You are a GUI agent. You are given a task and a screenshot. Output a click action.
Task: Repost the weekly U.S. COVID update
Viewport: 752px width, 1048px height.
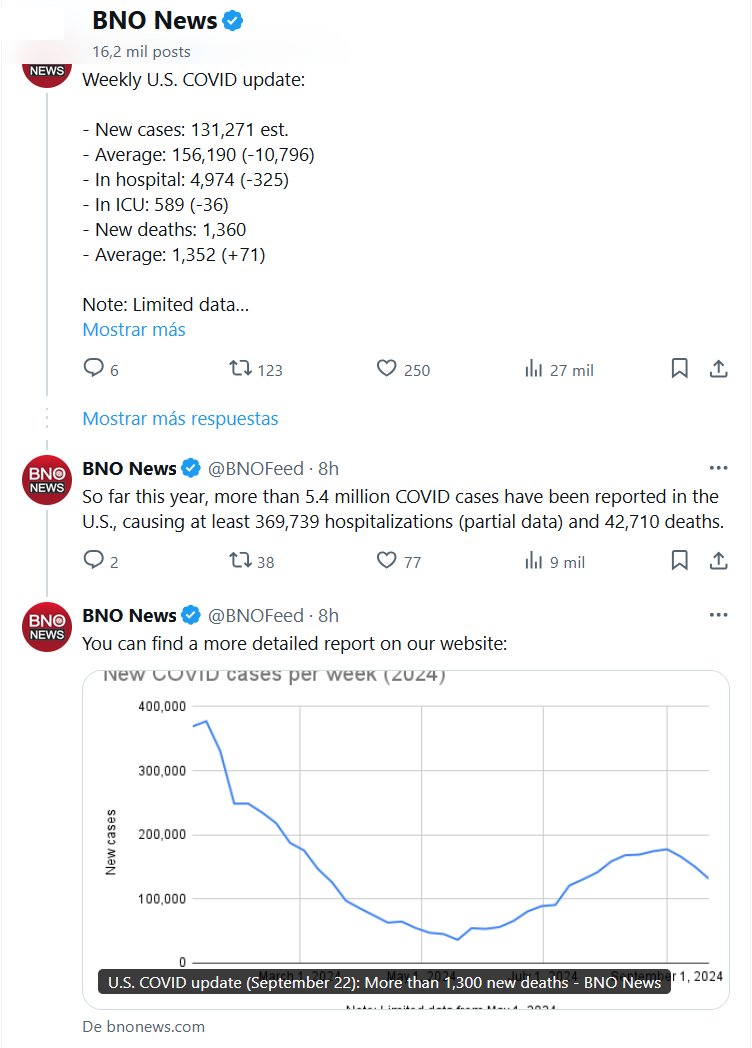[241, 369]
